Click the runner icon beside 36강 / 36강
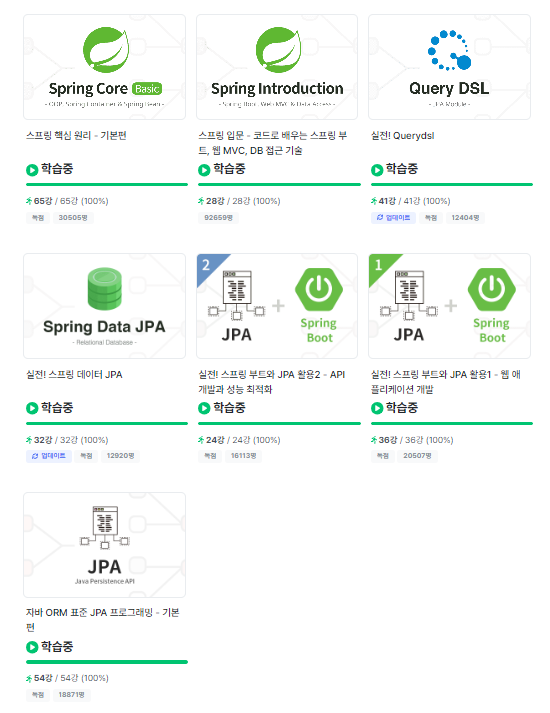Screen dimensions: 550x713 tap(374, 440)
